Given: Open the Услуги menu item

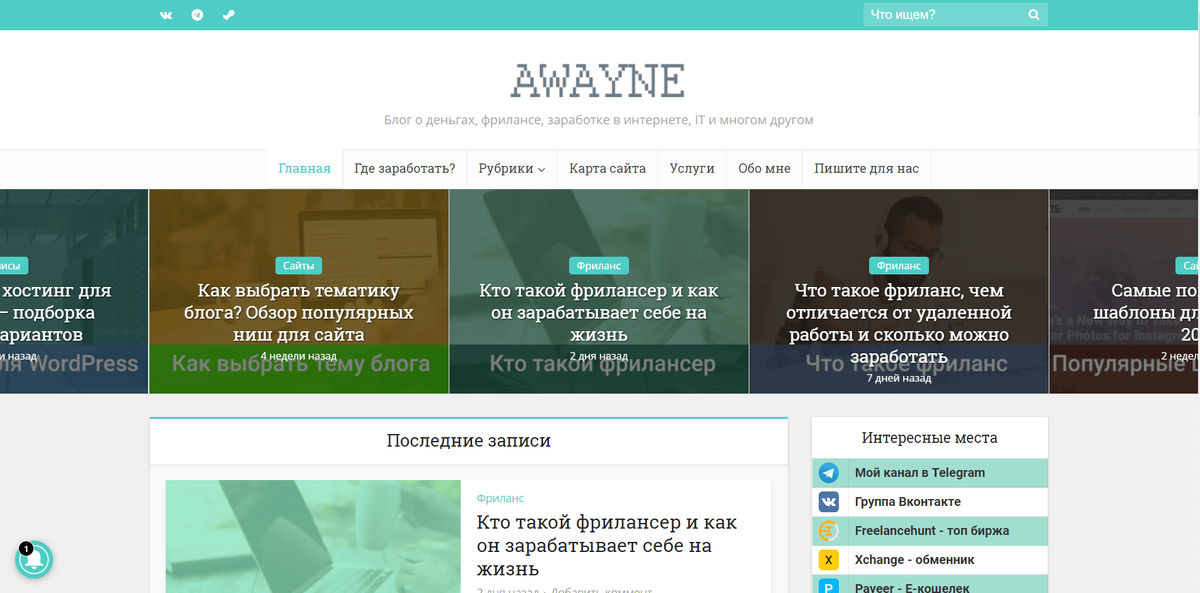Looking at the screenshot, I should (692, 168).
